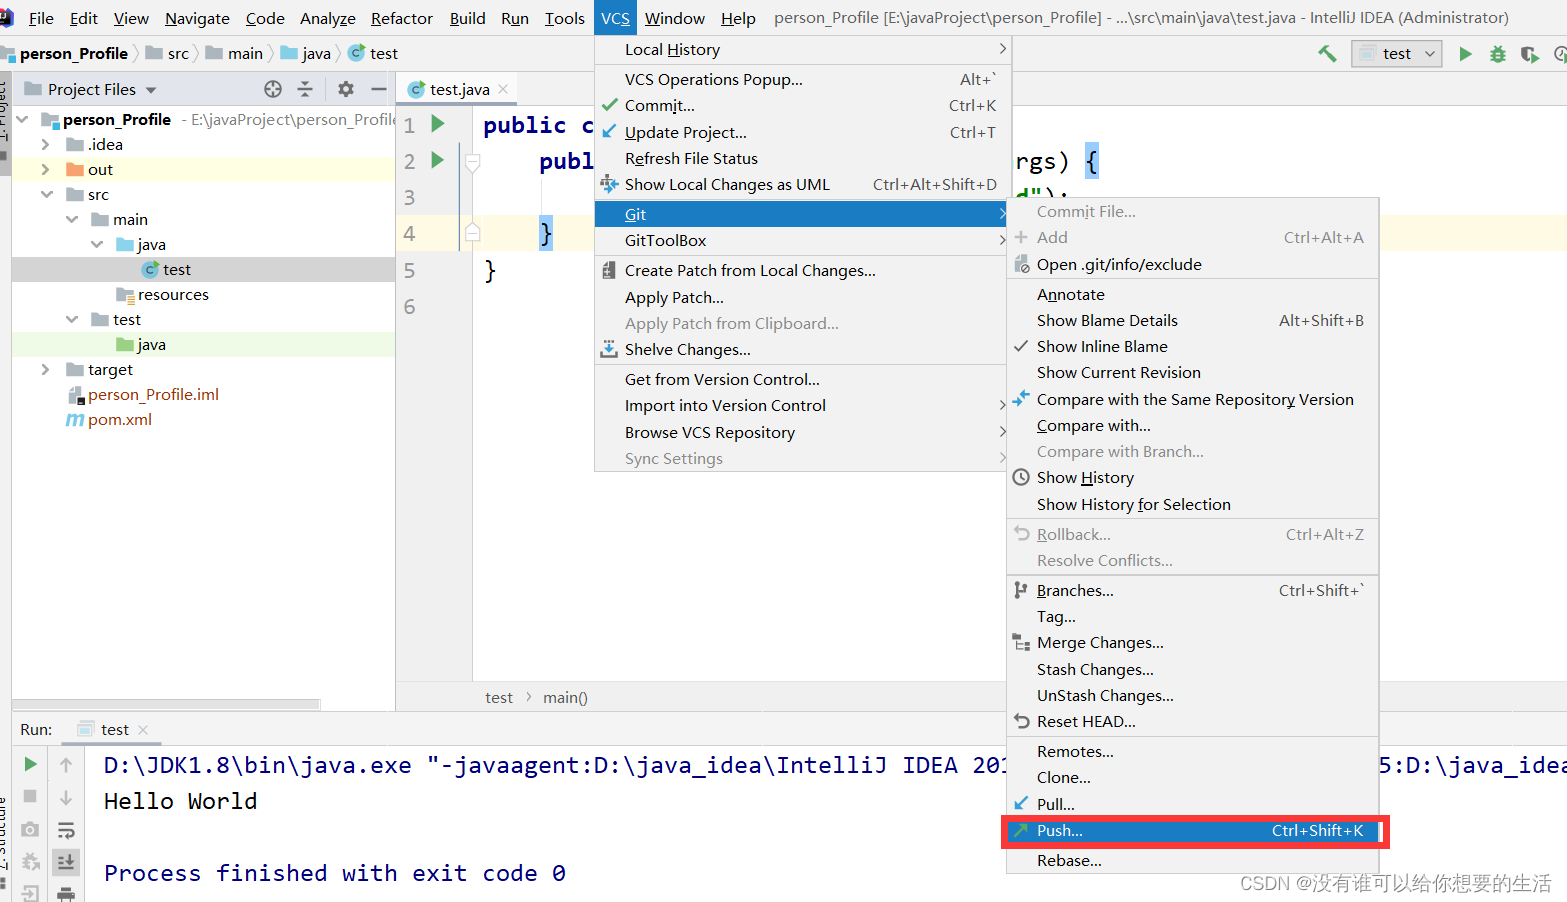Screen dimensions: 1567x902
Task: Click main() in editor breadcrumb
Action: click(565, 698)
